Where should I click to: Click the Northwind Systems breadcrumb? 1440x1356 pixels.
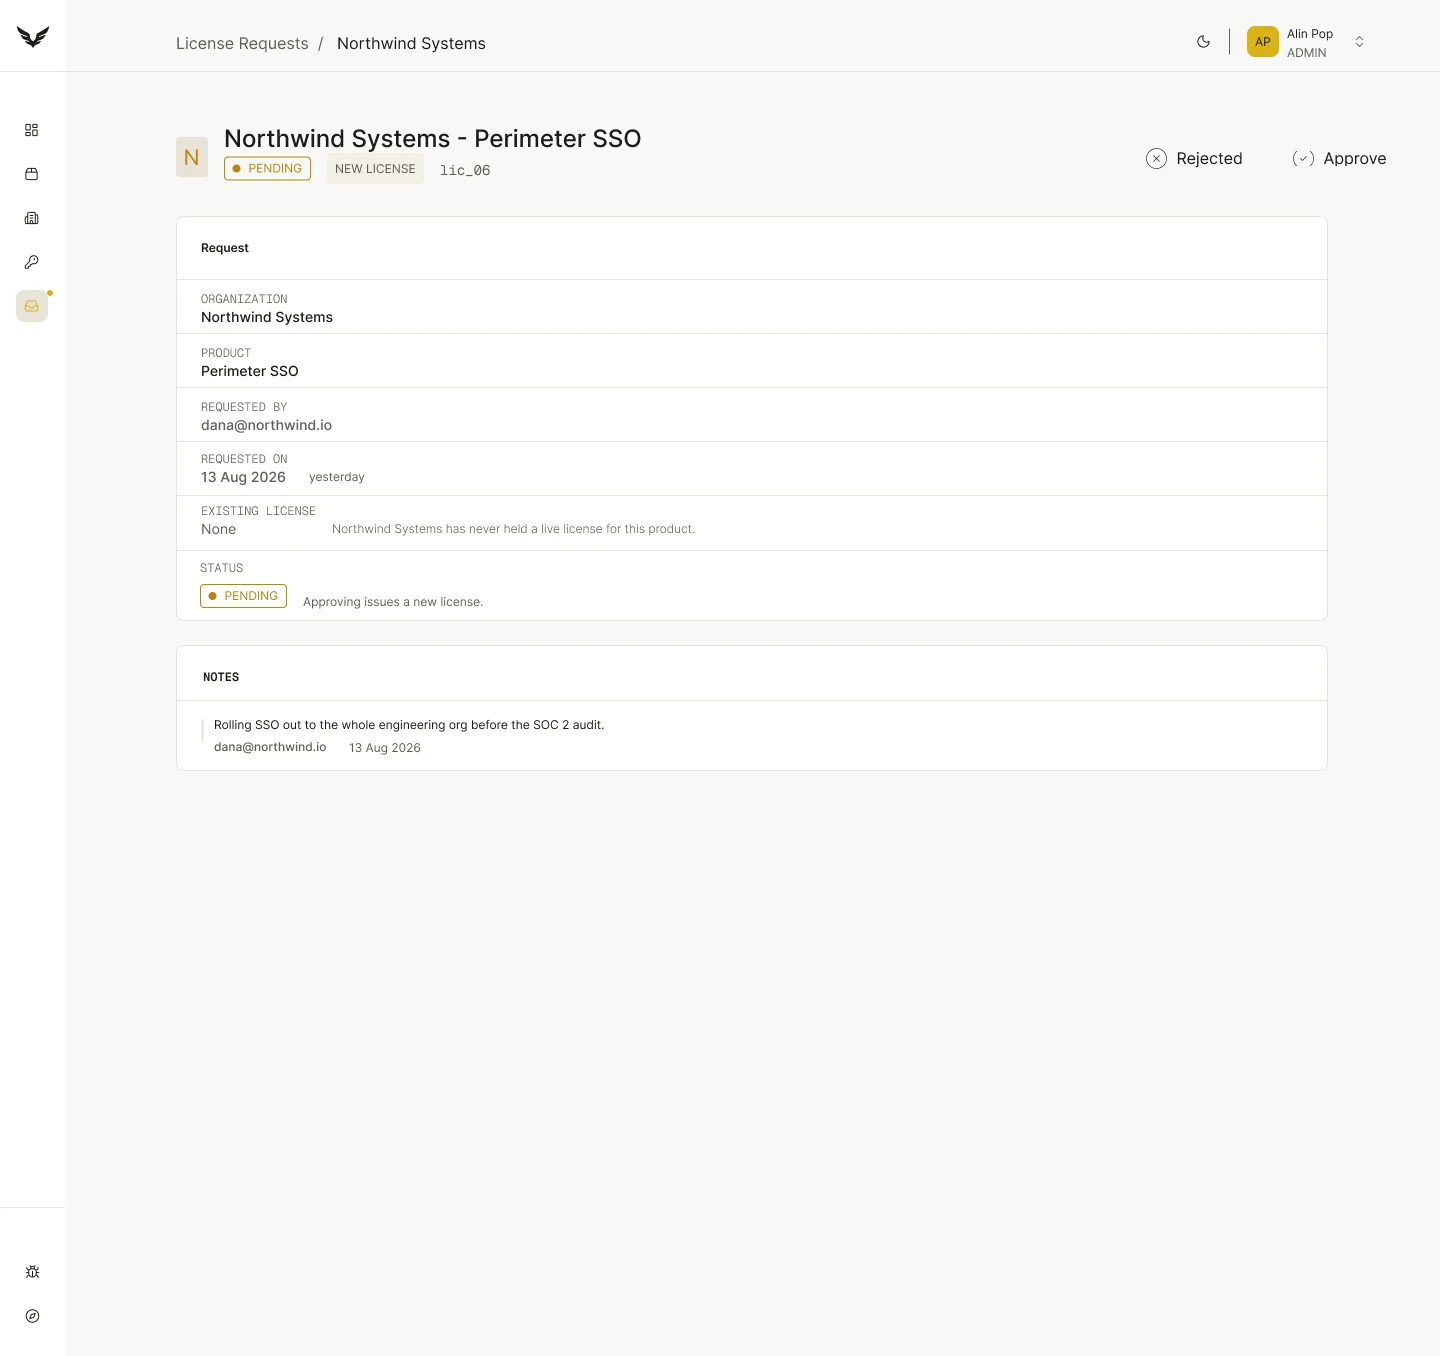point(411,44)
